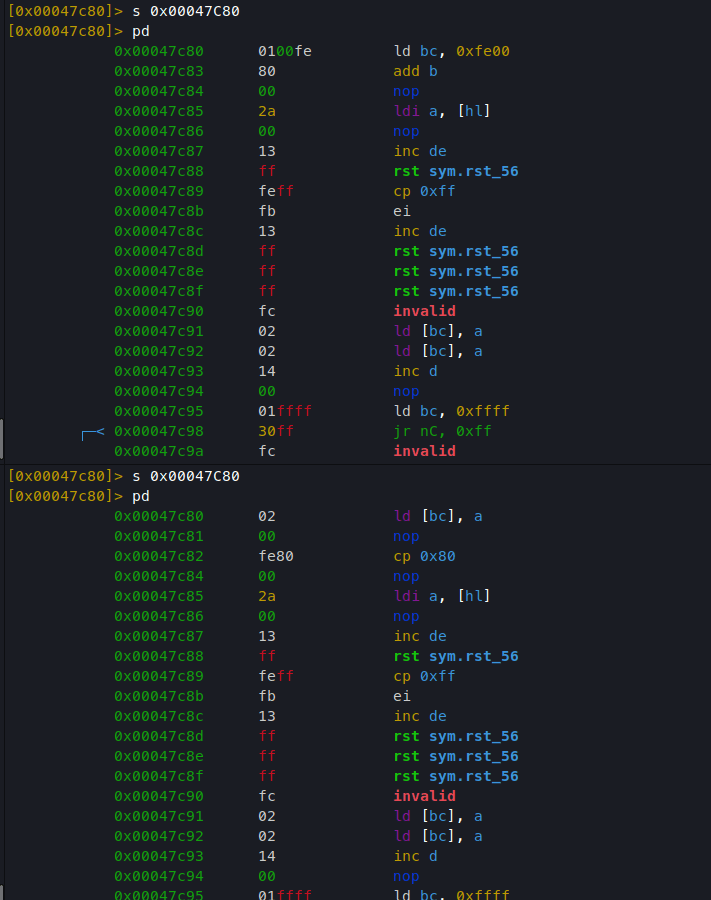Image resolution: width=711 pixels, height=900 pixels.
Task: Click hex bytes 'fe80' in the bottom pane
Action: (276, 556)
